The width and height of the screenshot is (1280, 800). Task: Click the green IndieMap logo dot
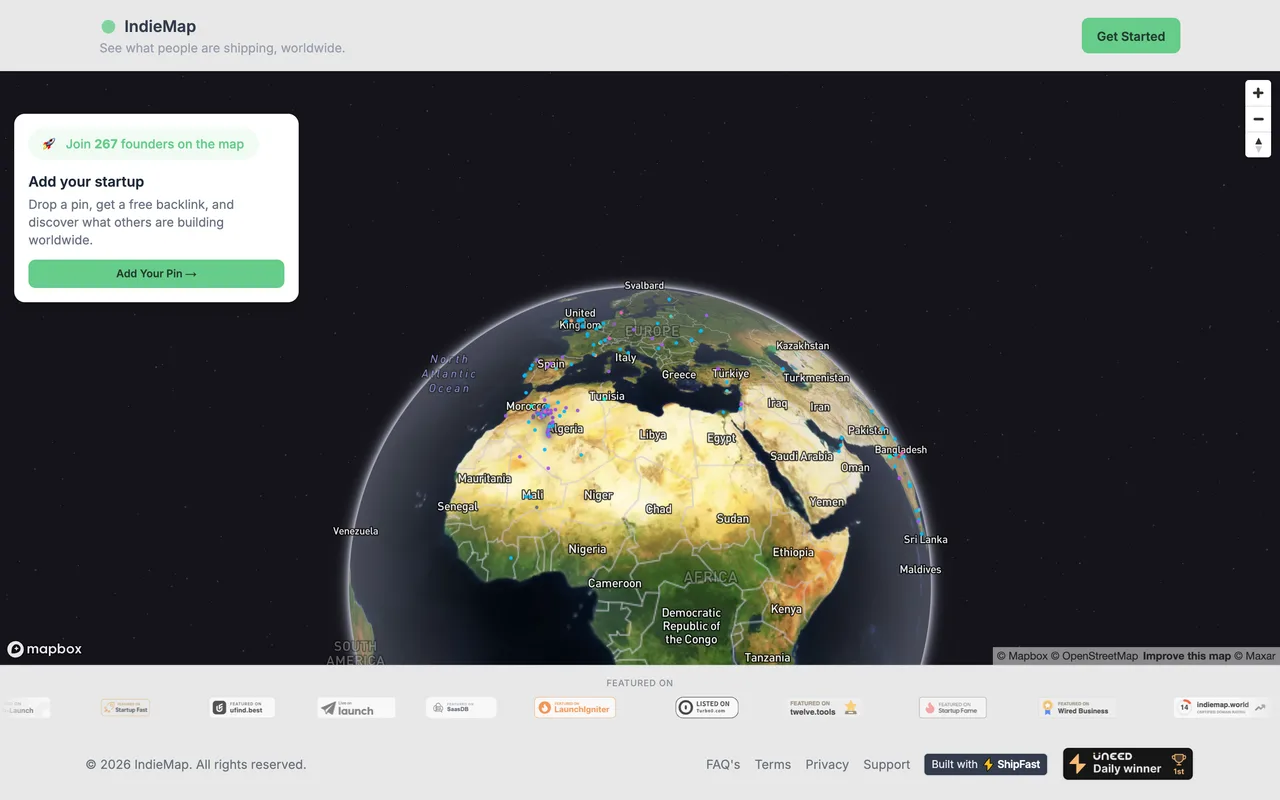point(108,27)
